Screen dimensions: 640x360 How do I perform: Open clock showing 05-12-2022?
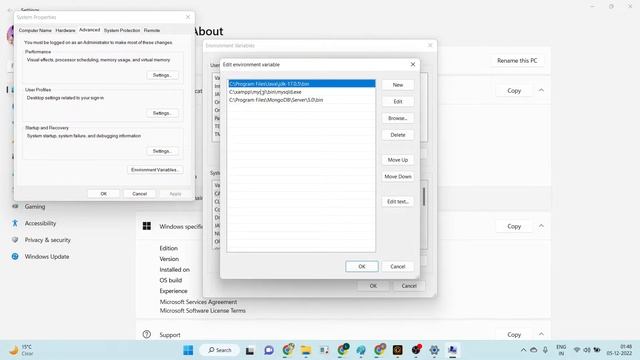619,350
